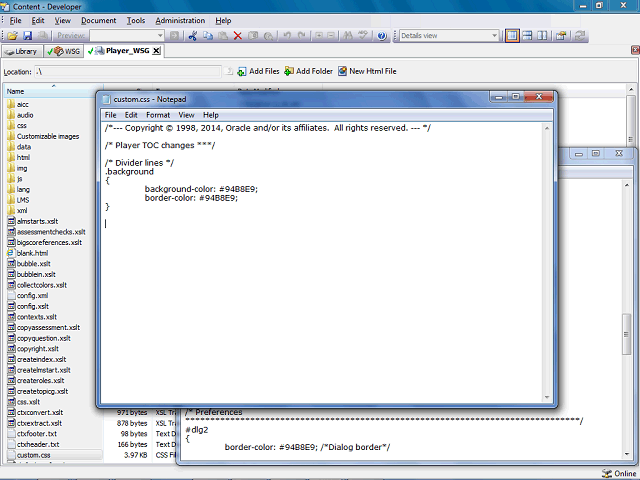Select the bubble.xslt file
Screen dimensions: 640x480
(33, 264)
